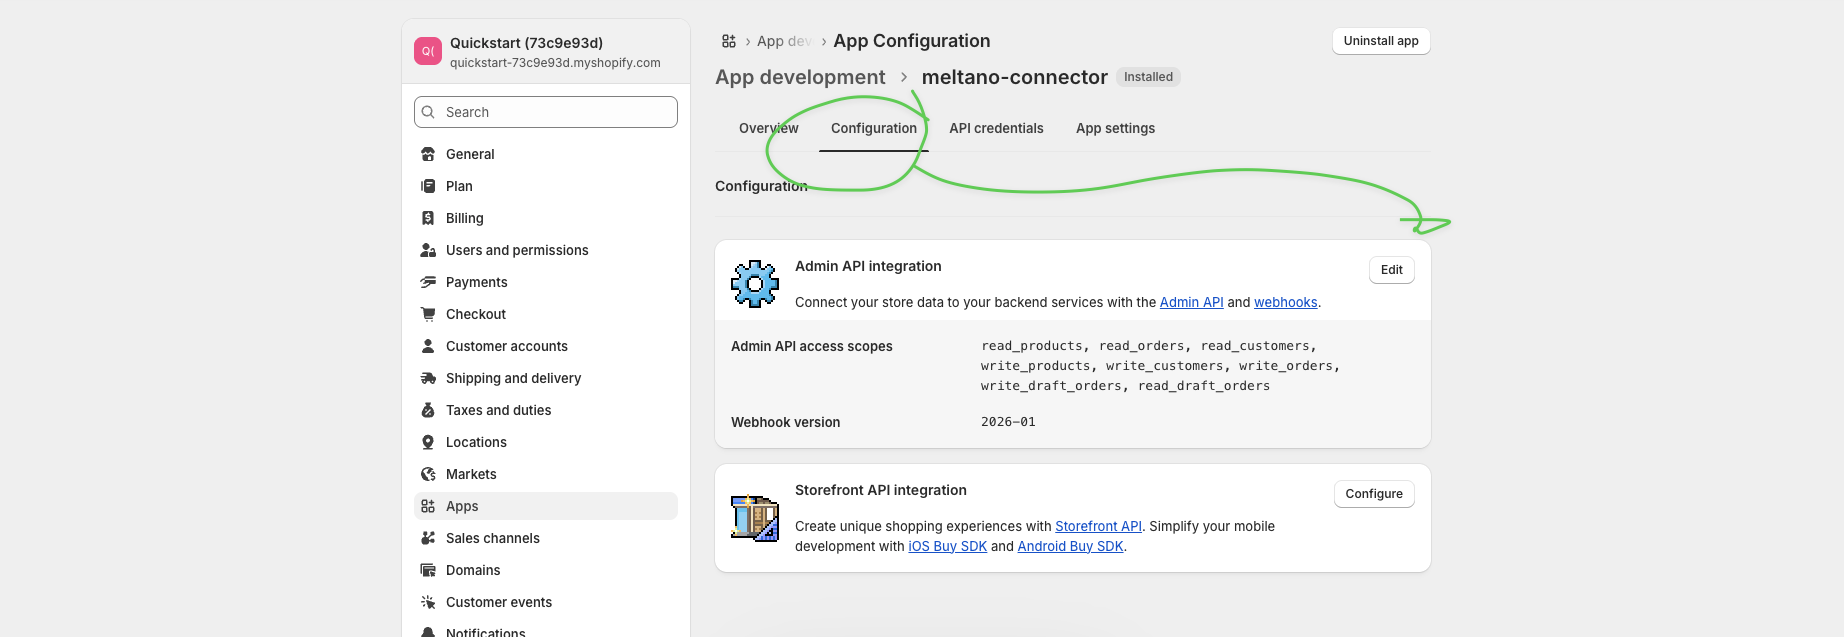Image resolution: width=1844 pixels, height=637 pixels.
Task: Click the Customer accounts person icon
Action: click(428, 346)
